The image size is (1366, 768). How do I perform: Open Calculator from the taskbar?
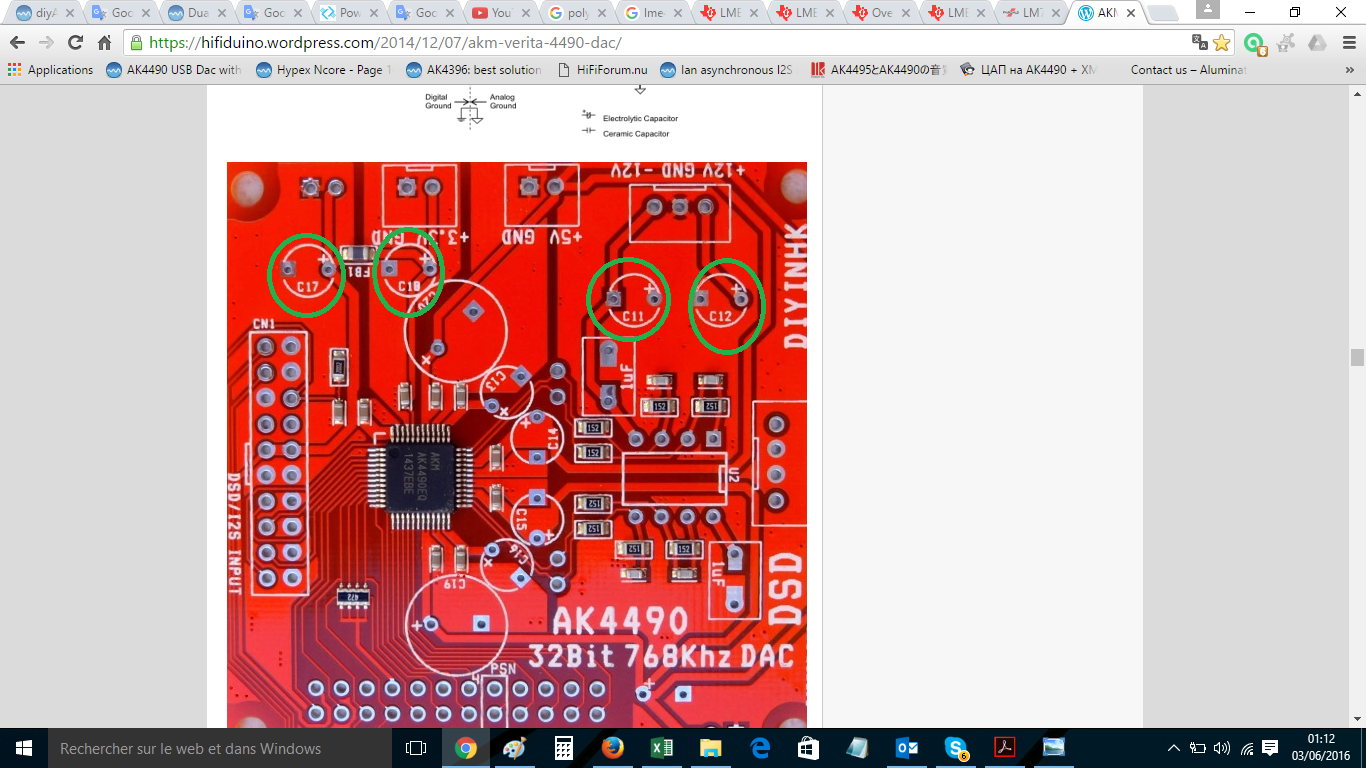click(x=563, y=748)
